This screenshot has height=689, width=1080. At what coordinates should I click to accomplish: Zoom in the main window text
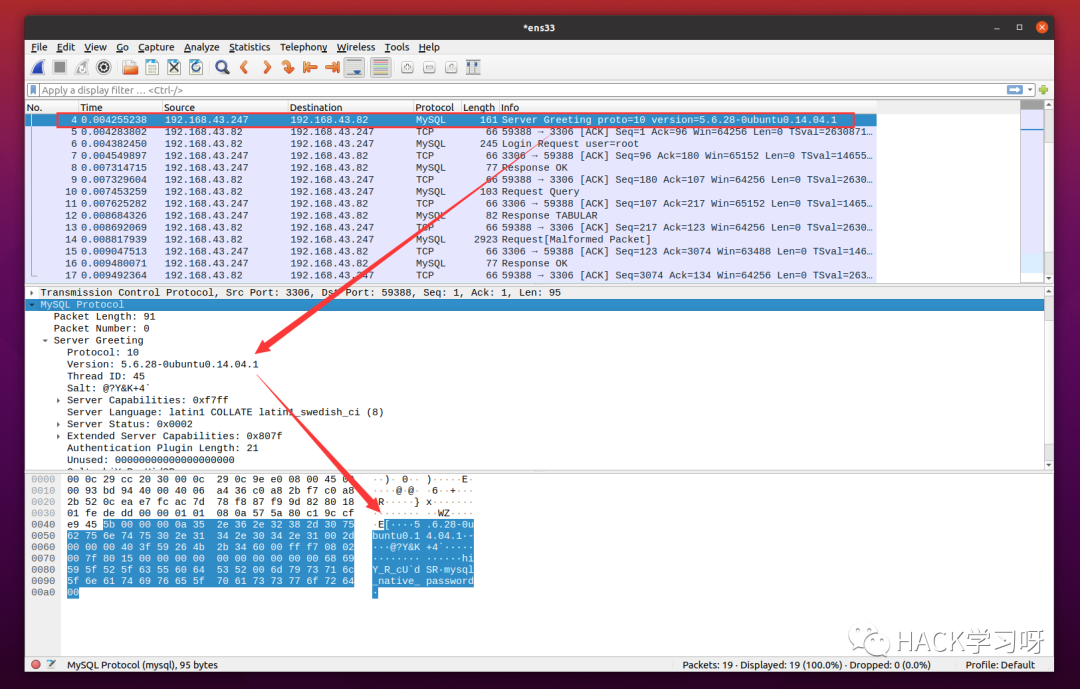point(407,68)
